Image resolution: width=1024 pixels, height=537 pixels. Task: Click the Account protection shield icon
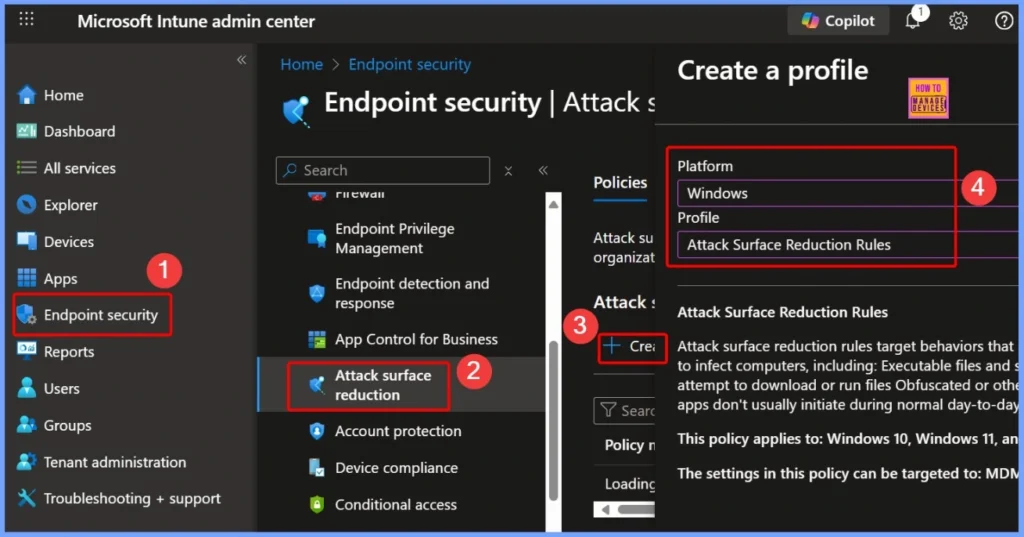pyautogui.click(x=317, y=431)
